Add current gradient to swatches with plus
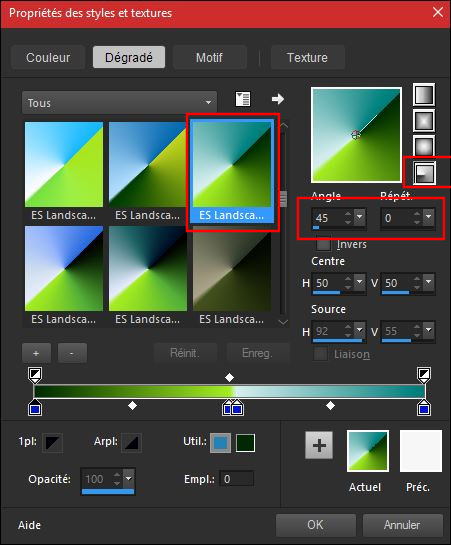451x545 pixels. tap(319, 445)
